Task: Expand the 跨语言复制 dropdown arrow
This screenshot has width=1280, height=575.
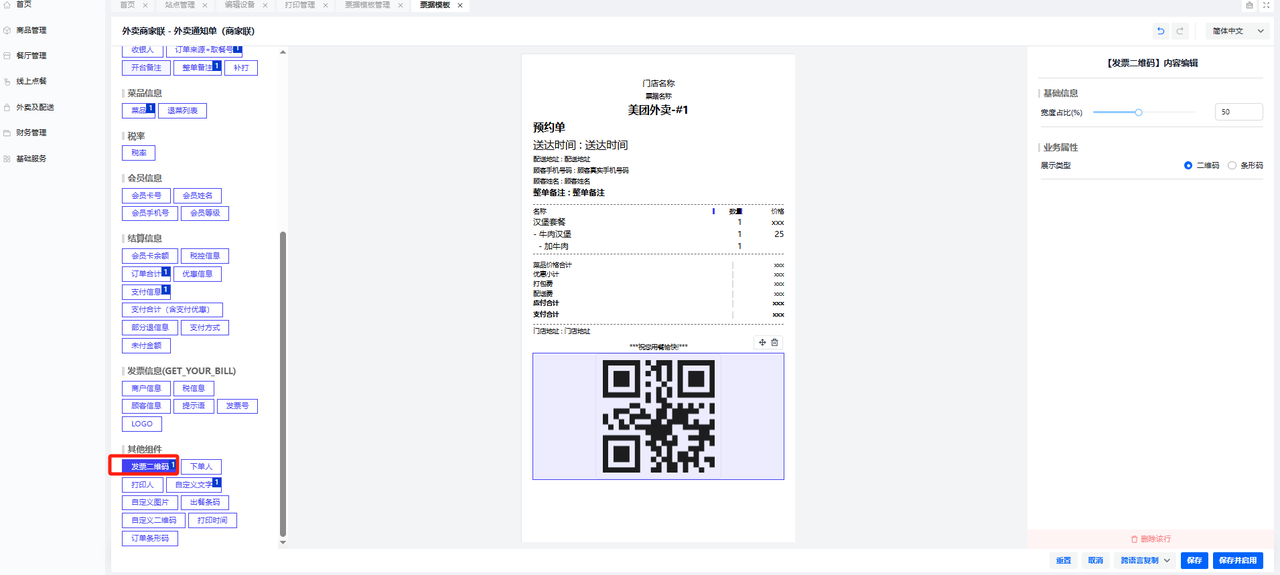Action: coord(1167,561)
